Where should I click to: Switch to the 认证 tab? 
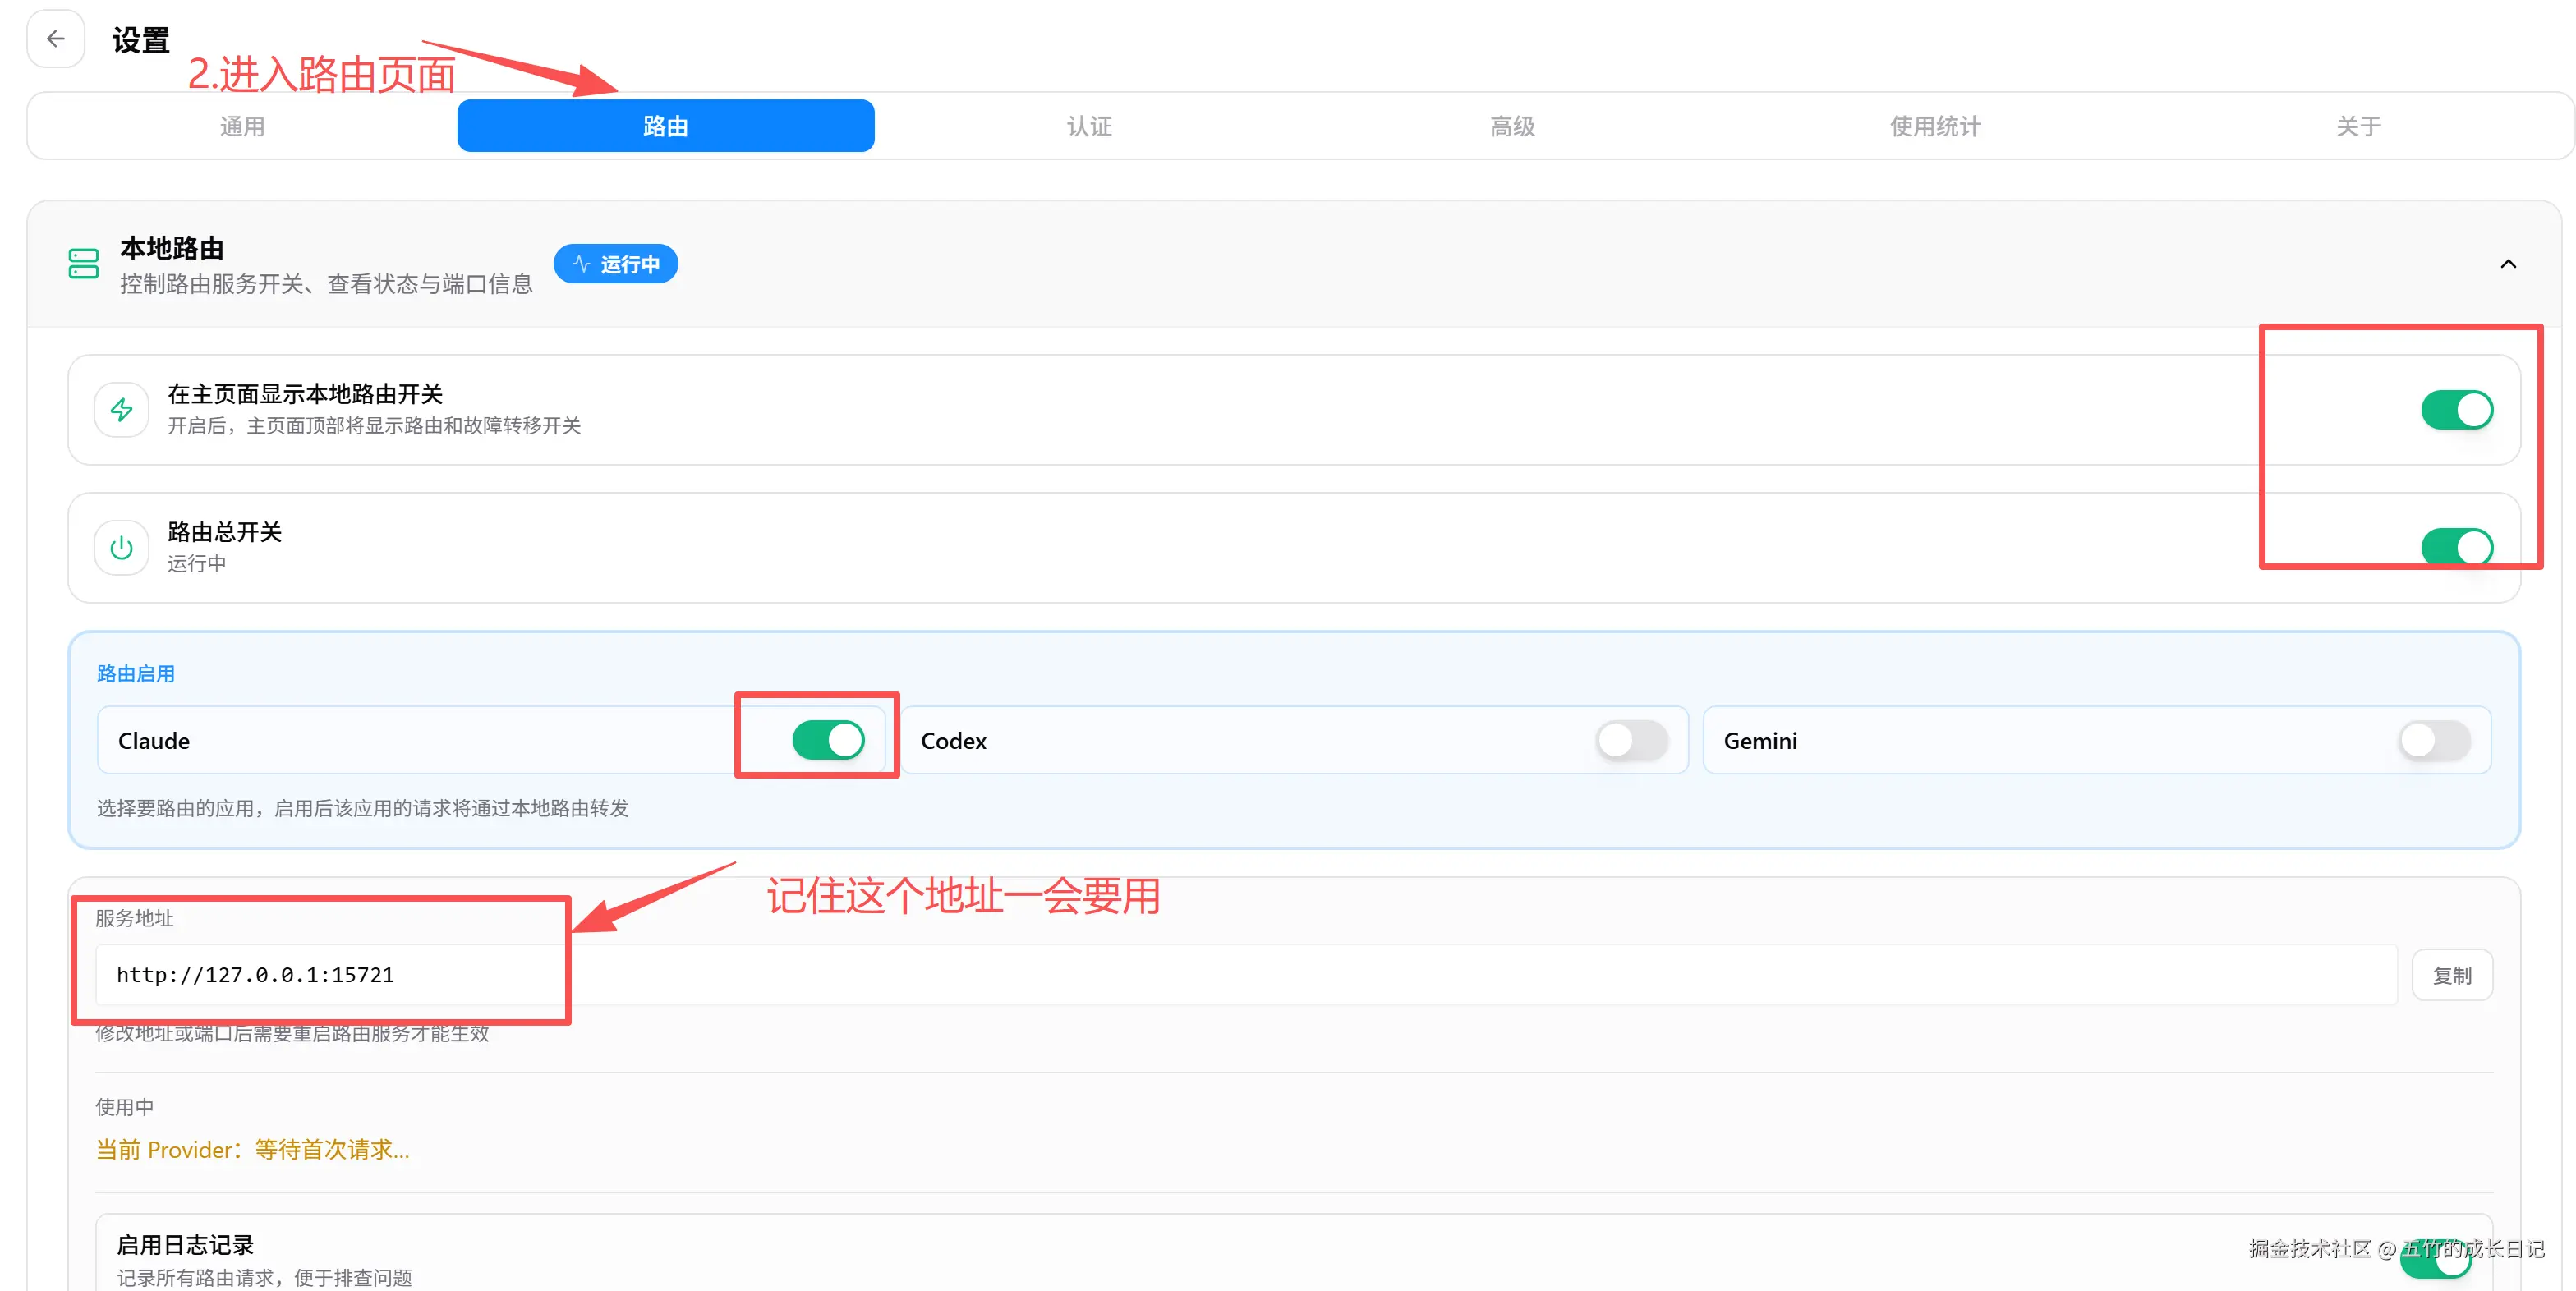coord(1089,126)
